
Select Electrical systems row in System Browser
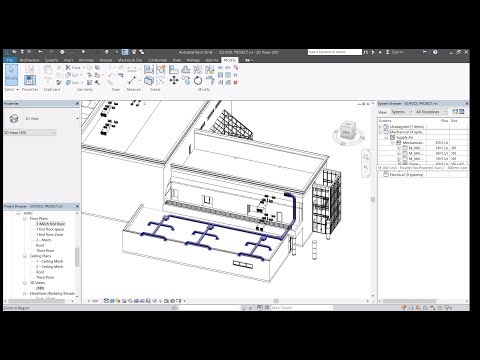click(406, 175)
